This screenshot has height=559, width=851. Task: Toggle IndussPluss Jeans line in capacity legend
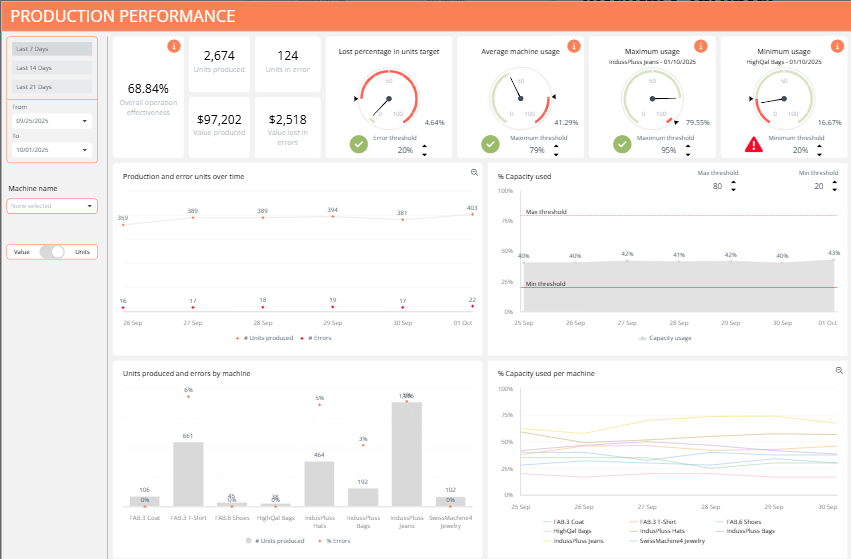(x=575, y=540)
